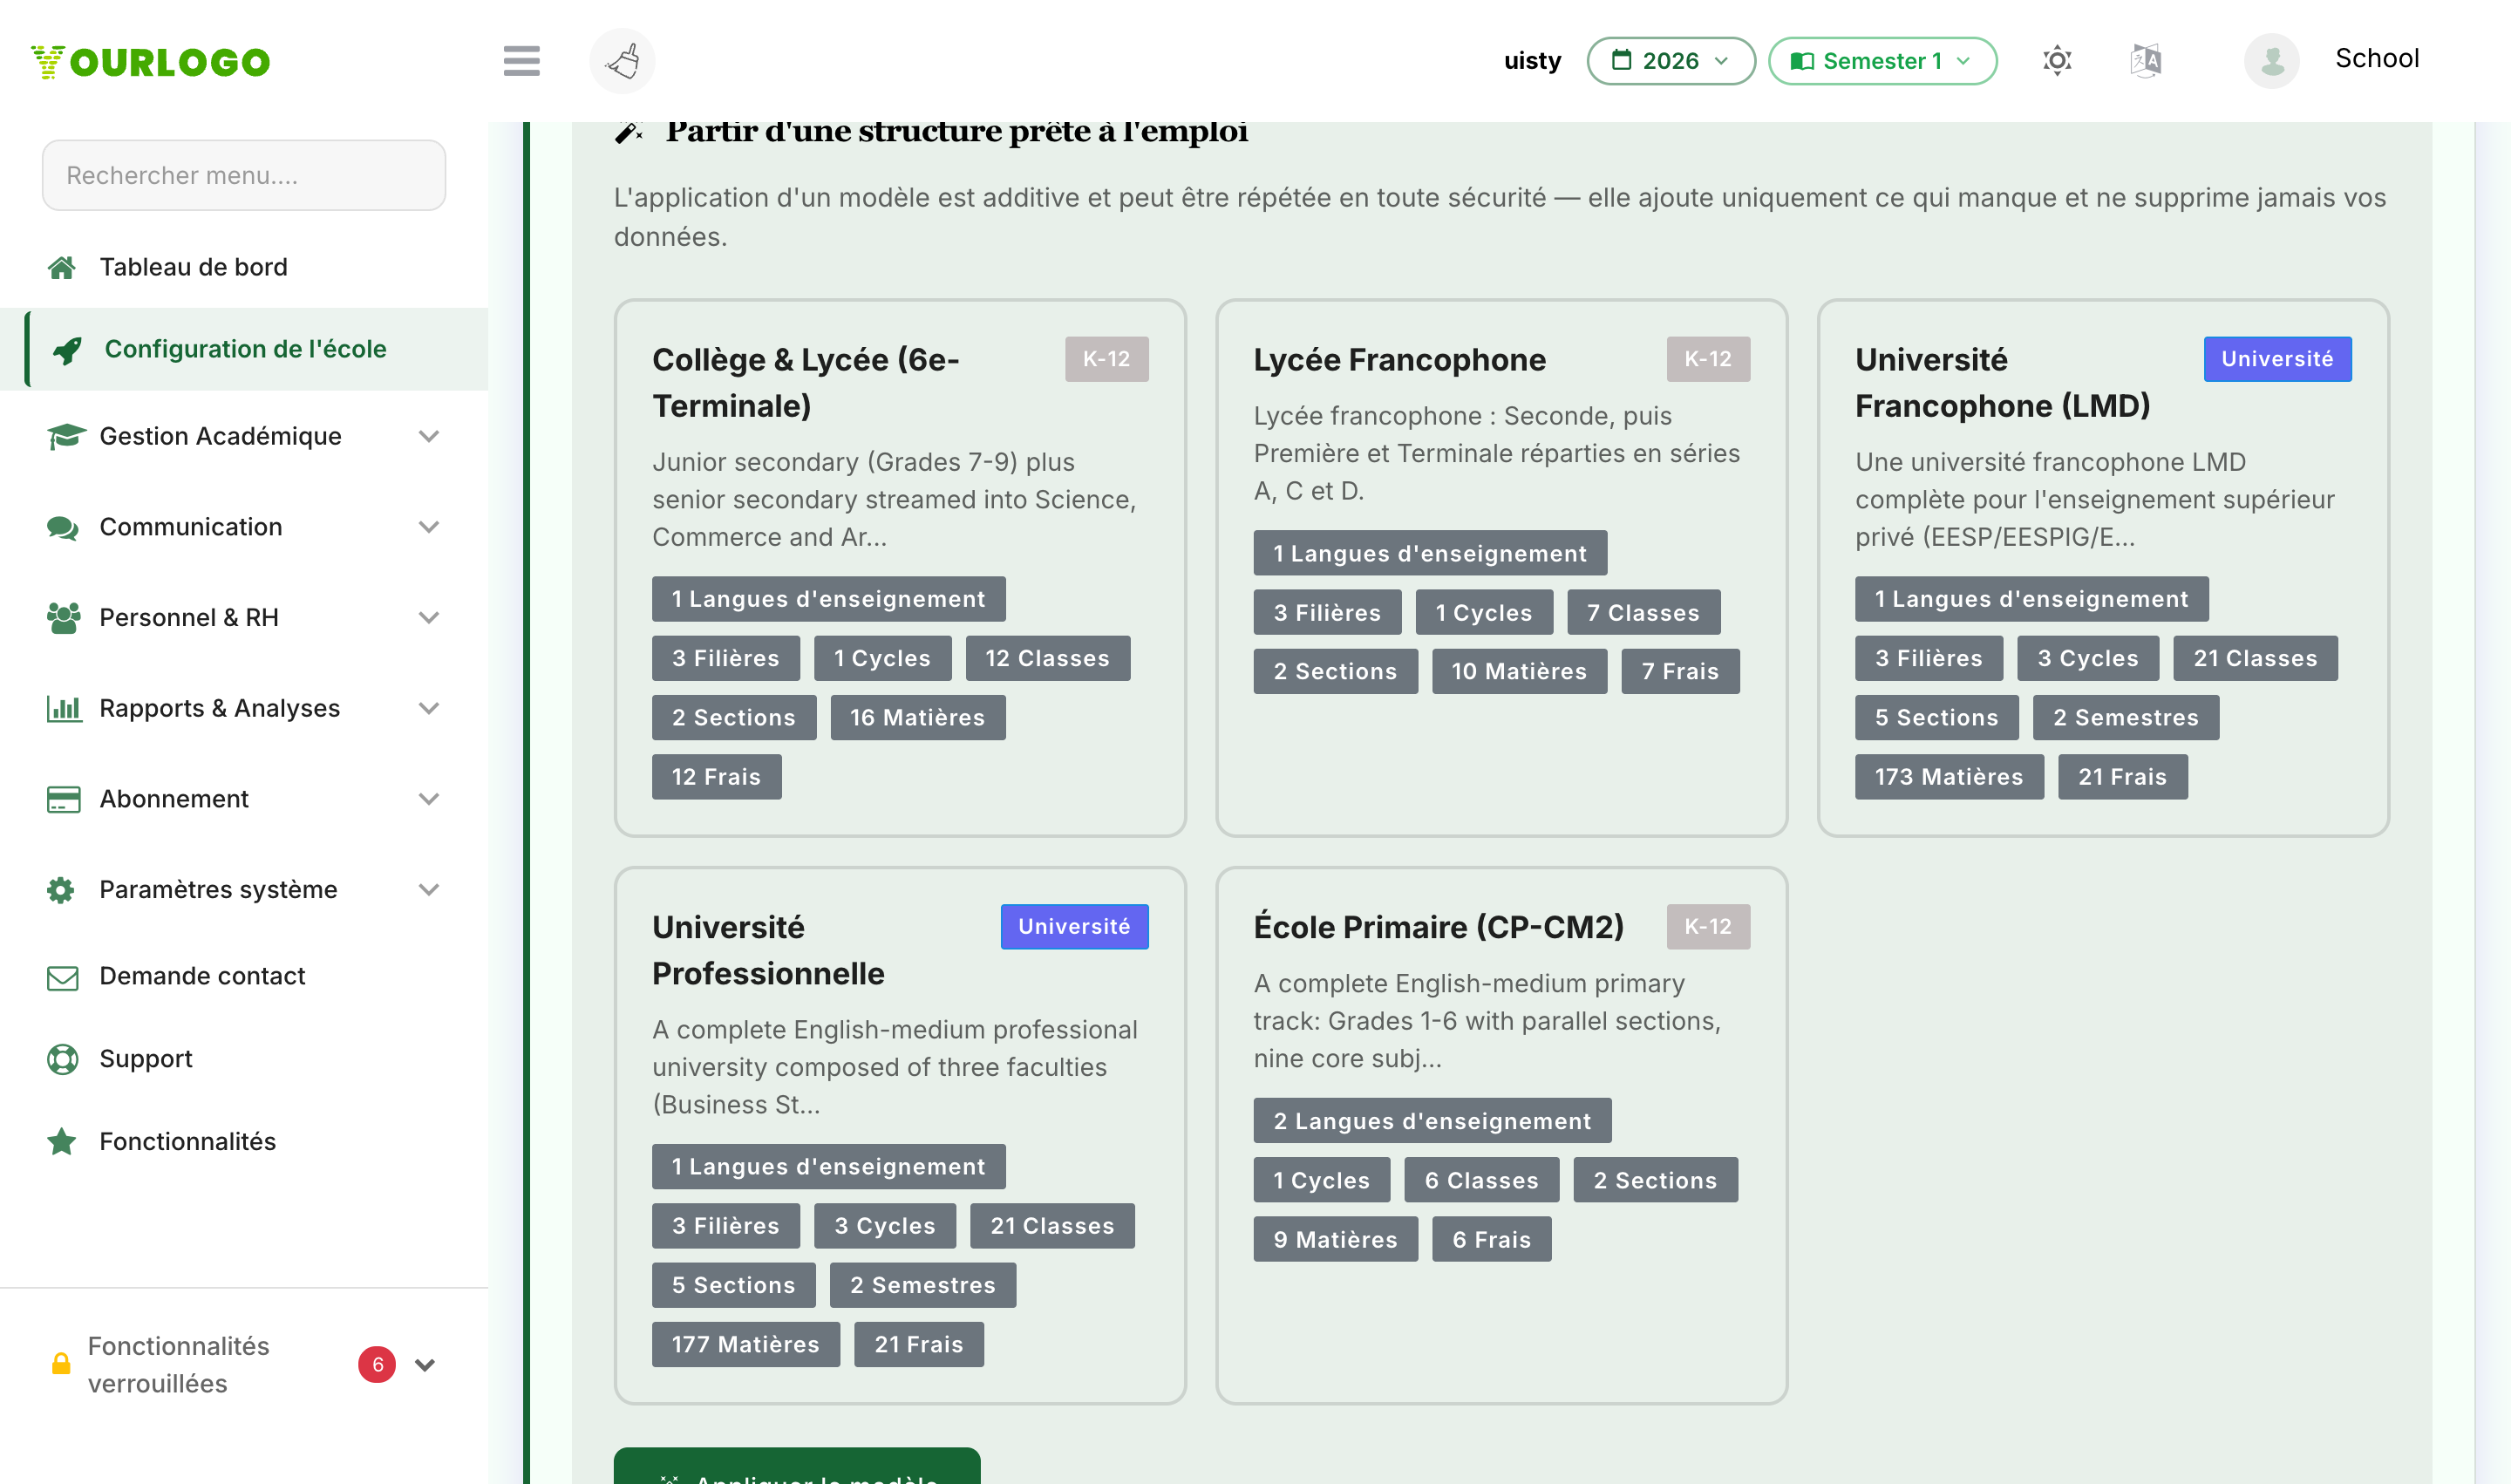Click the 16 Matières tag
This screenshot has height=1484, width=2511.
[917, 717]
